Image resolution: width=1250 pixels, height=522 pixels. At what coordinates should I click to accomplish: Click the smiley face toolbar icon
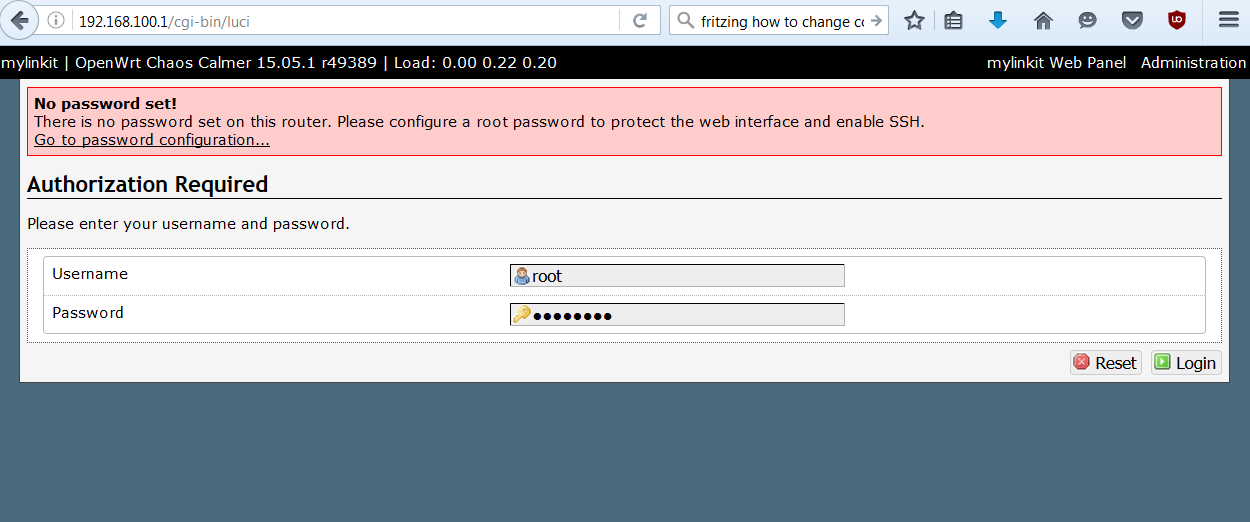pos(1088,21)
